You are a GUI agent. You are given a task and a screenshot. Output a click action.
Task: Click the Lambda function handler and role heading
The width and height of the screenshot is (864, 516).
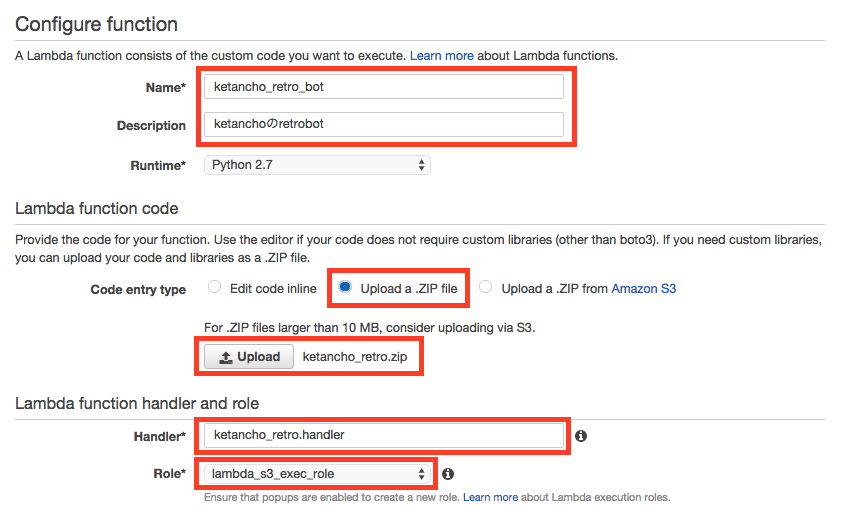click(x=137, y=404)
